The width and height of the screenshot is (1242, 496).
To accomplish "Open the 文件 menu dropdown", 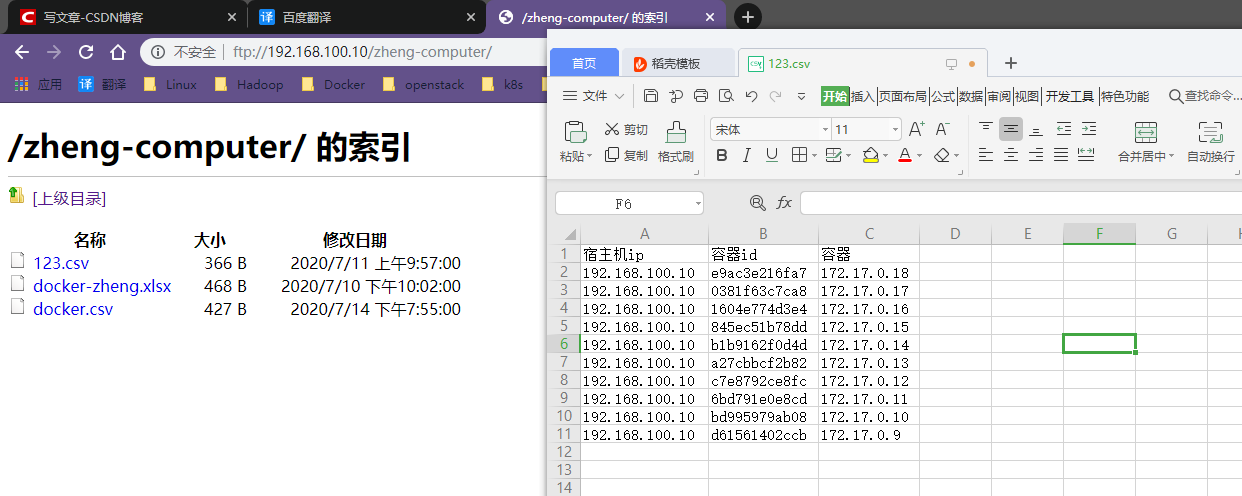I will click(x=594, y=96).
